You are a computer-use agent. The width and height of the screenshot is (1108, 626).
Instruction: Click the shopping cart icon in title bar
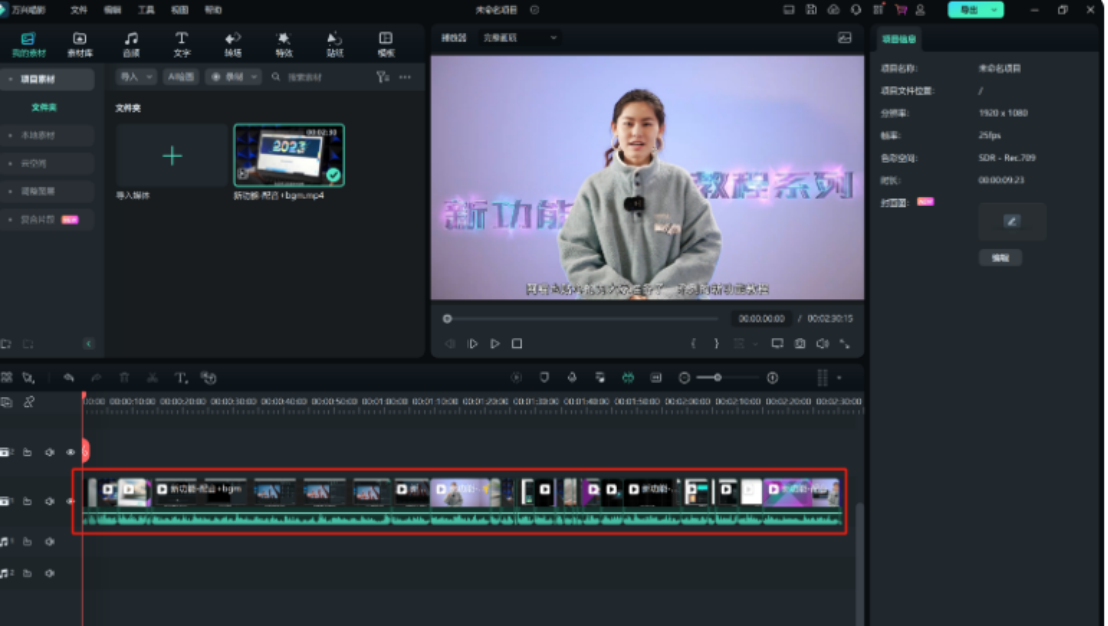coord(900,10)
